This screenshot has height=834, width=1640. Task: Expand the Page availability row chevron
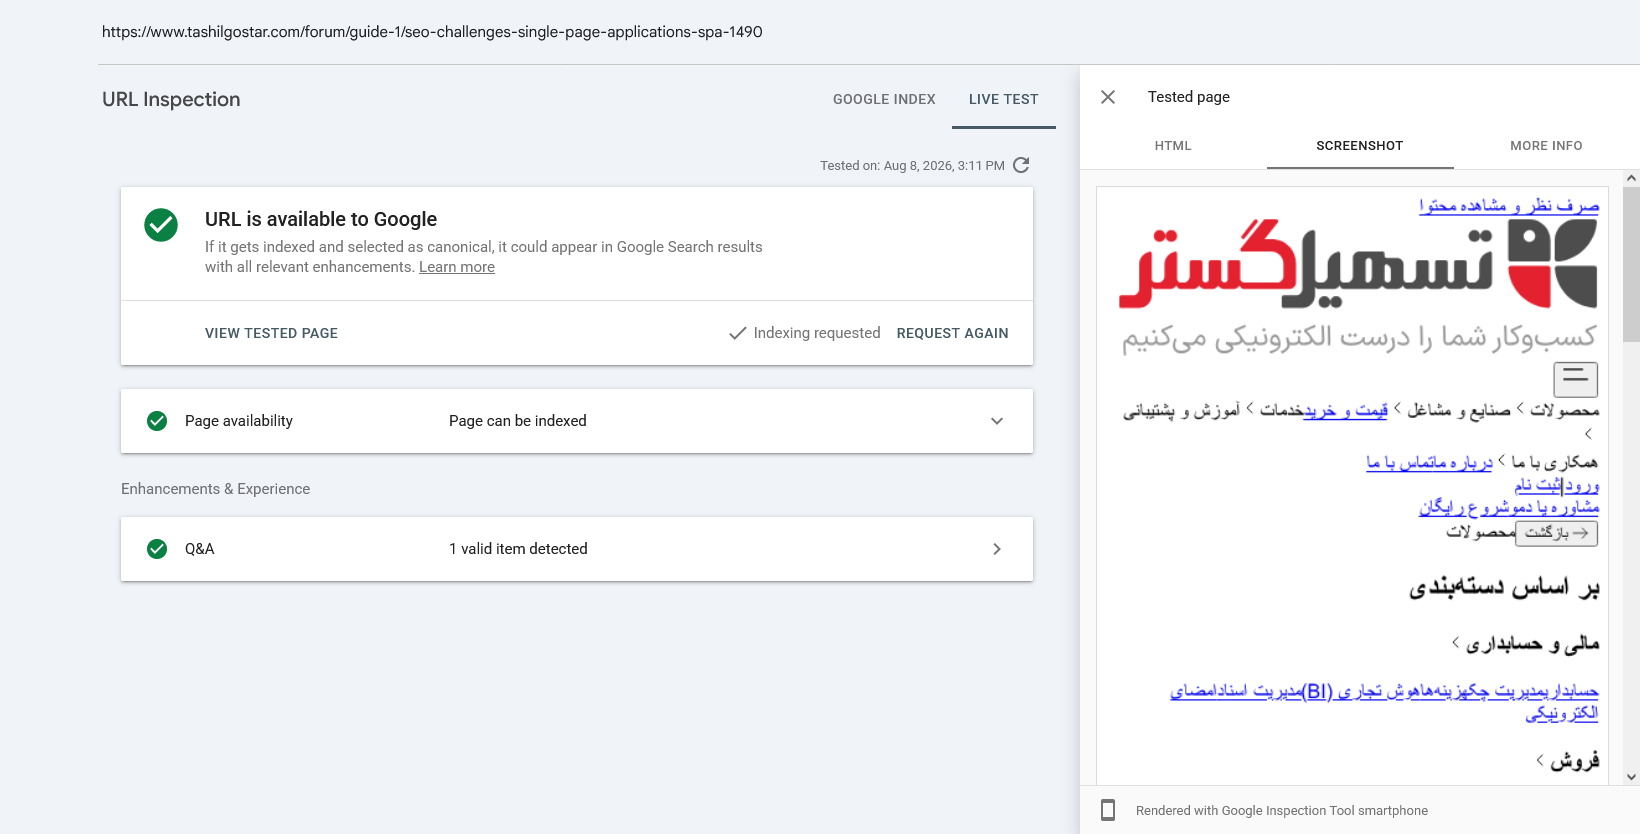click(997, 421)
